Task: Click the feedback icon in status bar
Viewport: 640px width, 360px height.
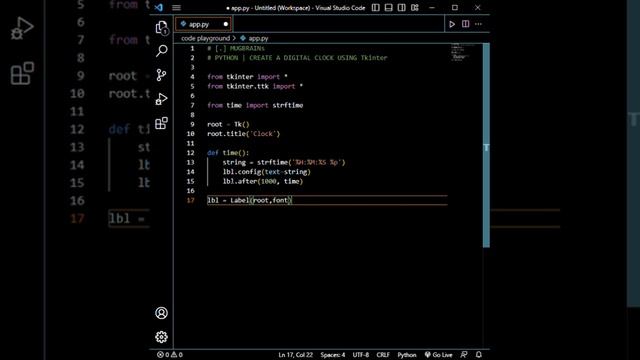Action: point(464,355)
